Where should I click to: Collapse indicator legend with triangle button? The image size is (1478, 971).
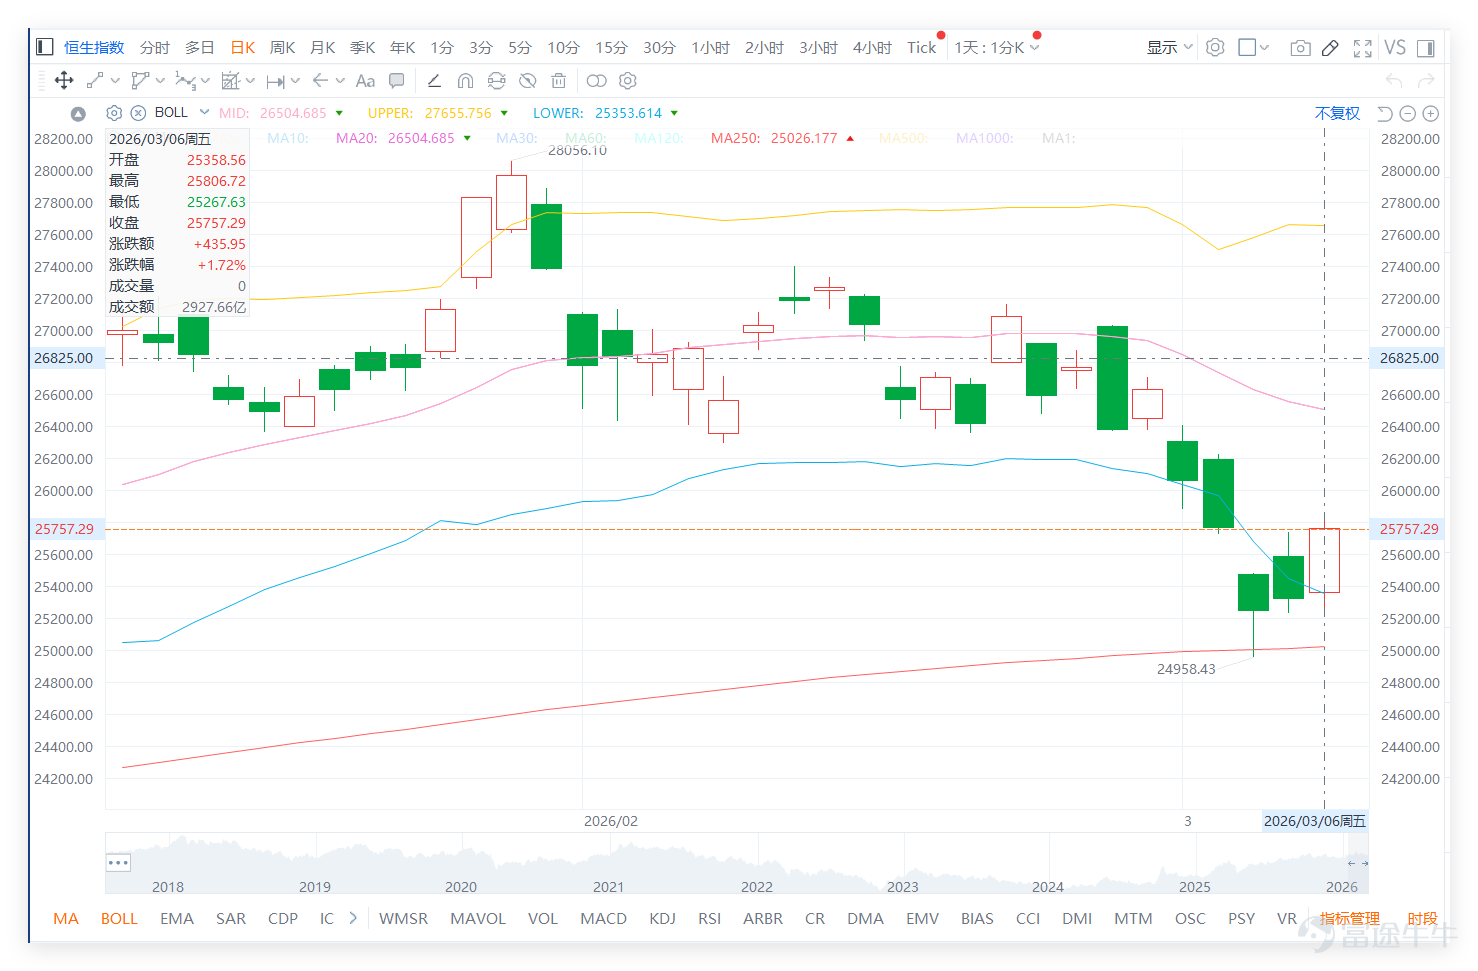pos(78,113)
